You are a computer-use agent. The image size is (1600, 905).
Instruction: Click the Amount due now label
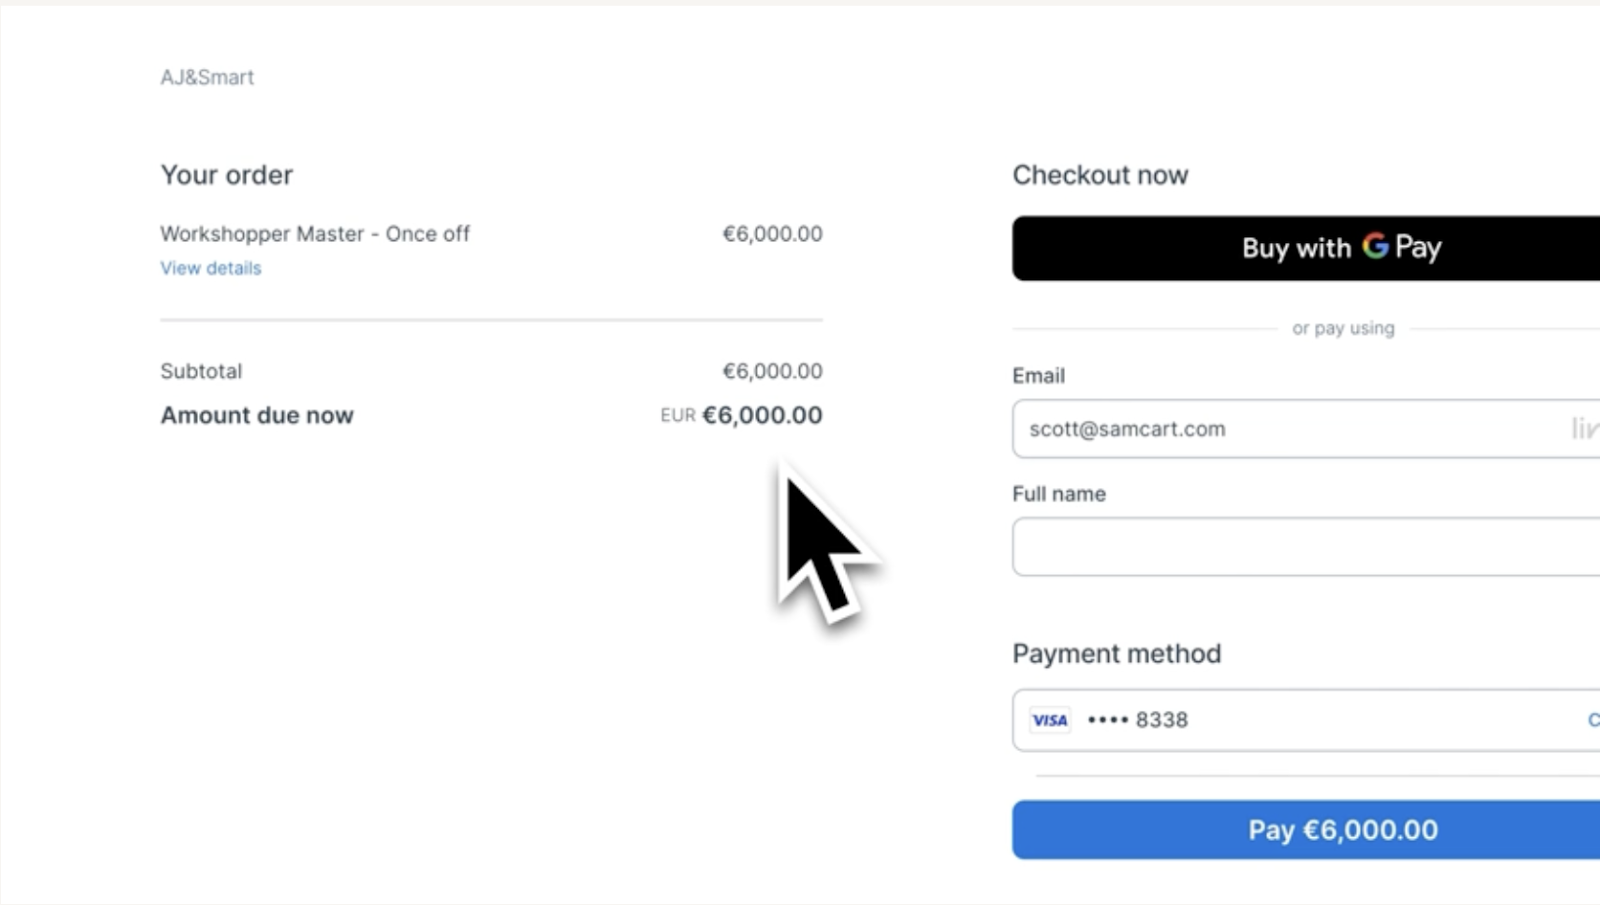pyautogui.click(x=257, y=415)
